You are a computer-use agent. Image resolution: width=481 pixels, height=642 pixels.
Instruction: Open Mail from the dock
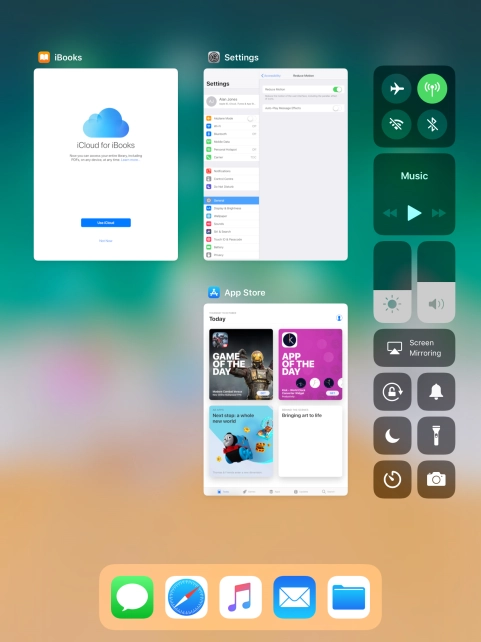coord(294,597)
